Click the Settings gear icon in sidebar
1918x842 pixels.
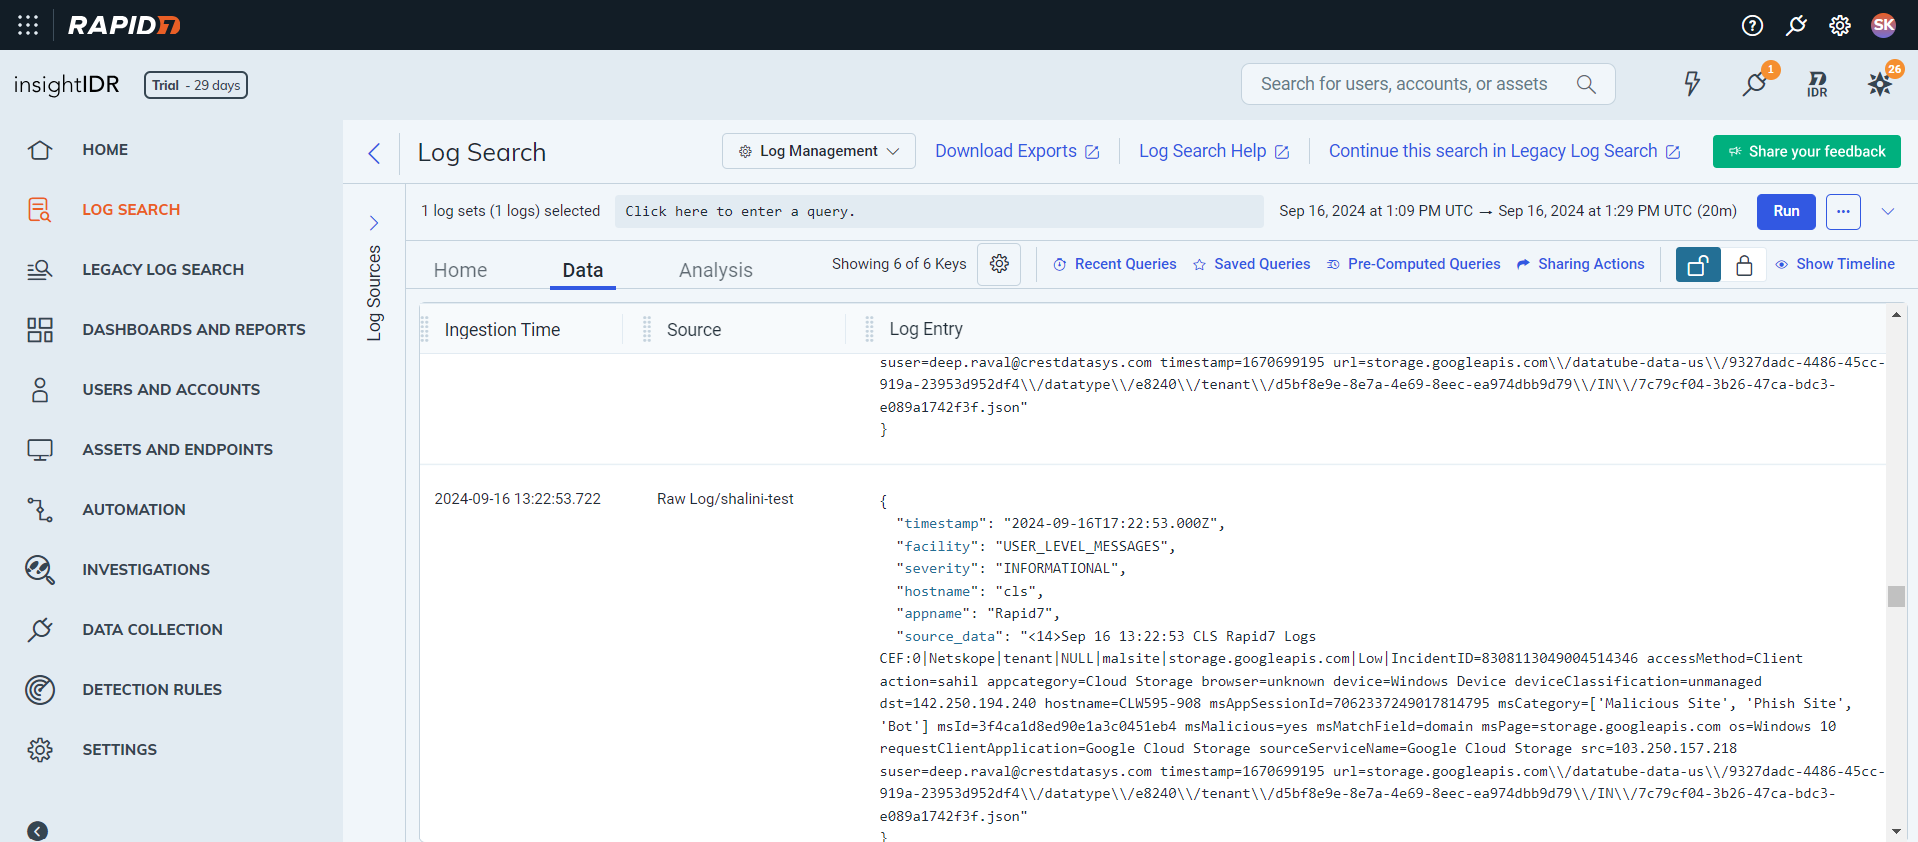click(40, 750)
